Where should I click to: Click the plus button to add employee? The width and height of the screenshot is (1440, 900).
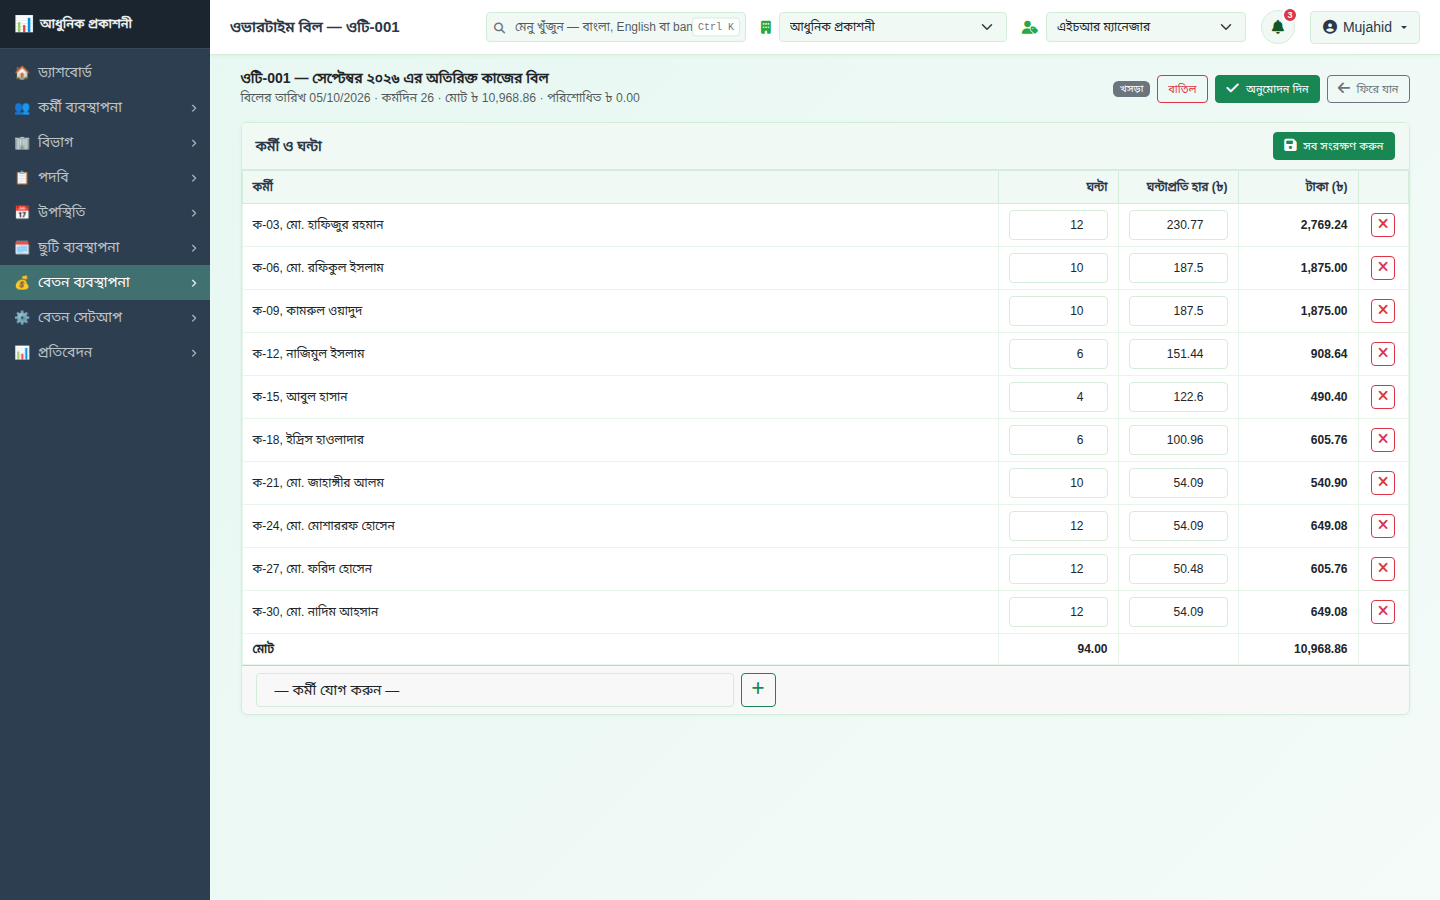tap(758, 690)
